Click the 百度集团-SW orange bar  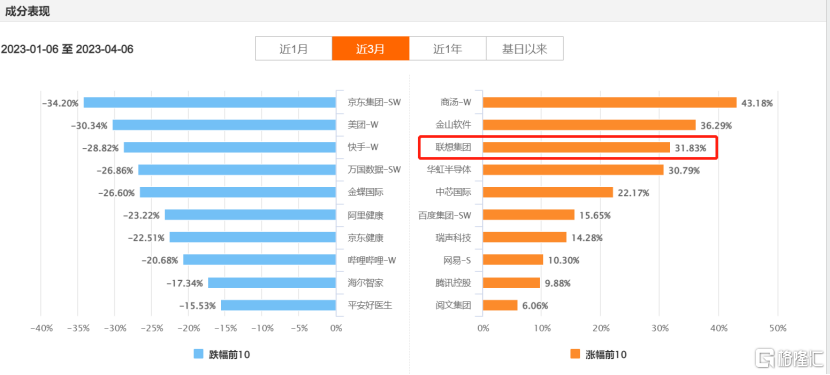(x=529, y=215)
